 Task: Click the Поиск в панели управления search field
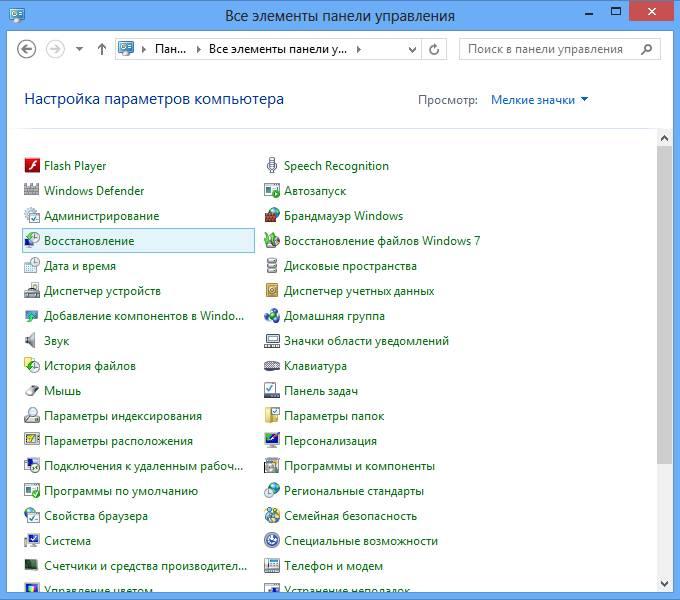560,49
